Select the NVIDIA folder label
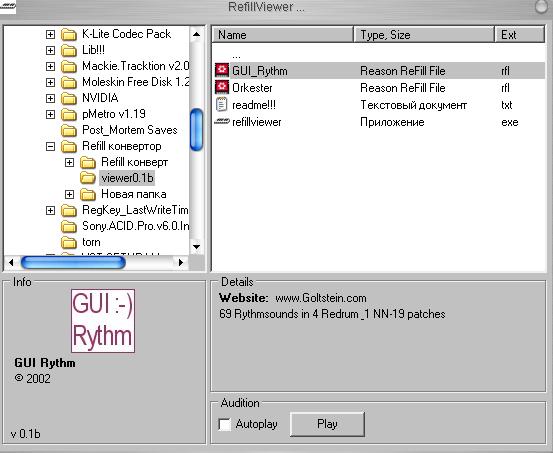This screenshot has width=553, height=453. pos(100,98)
